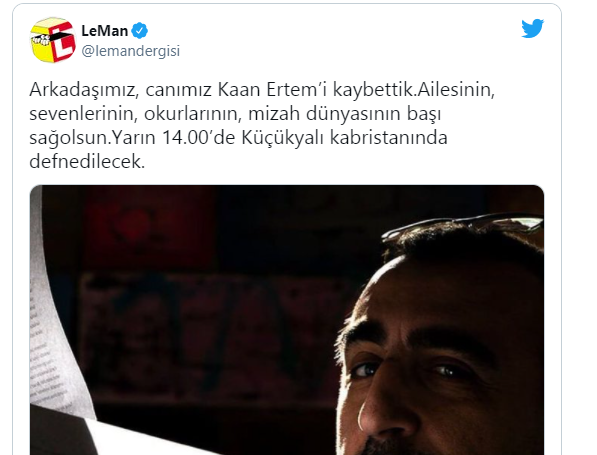Image resolution: width=597 pixels, height=455 pixels.
Task: Visit the @lemandergisi handle
Action: (131, 51)
